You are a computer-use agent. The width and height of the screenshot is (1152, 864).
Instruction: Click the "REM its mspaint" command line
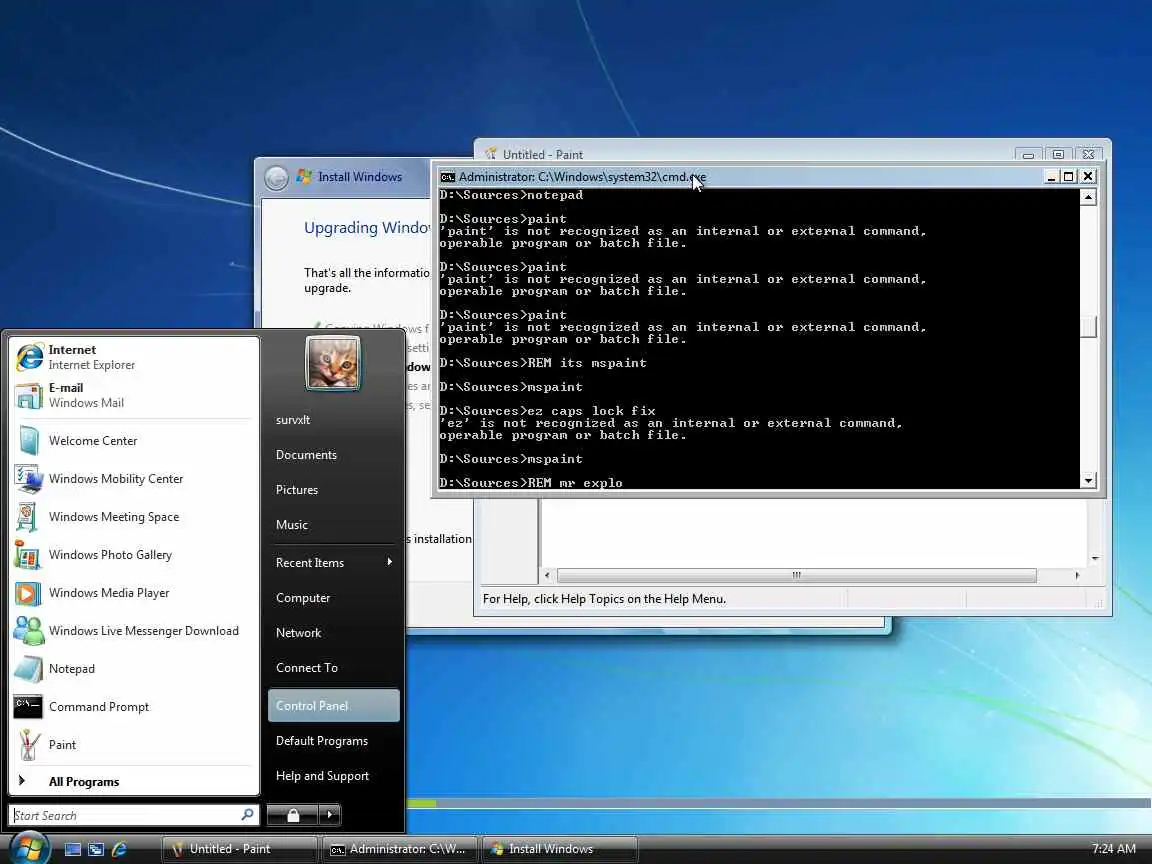[x=543, y=363]
